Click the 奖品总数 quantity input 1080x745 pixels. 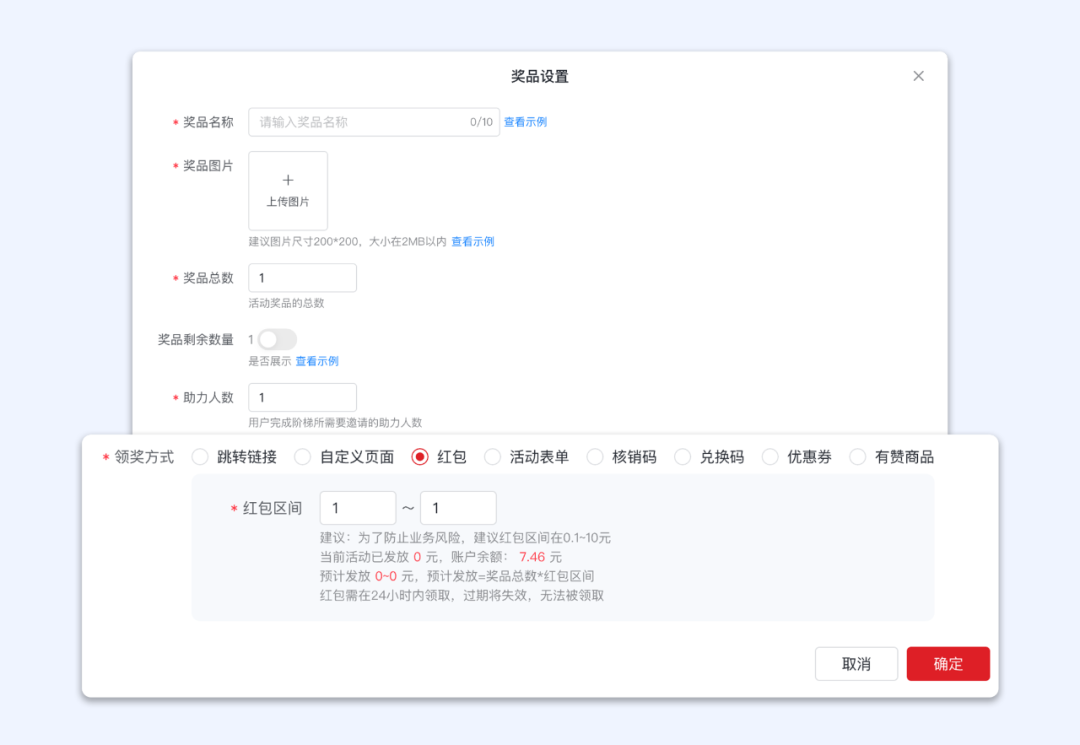coord(301,278)
